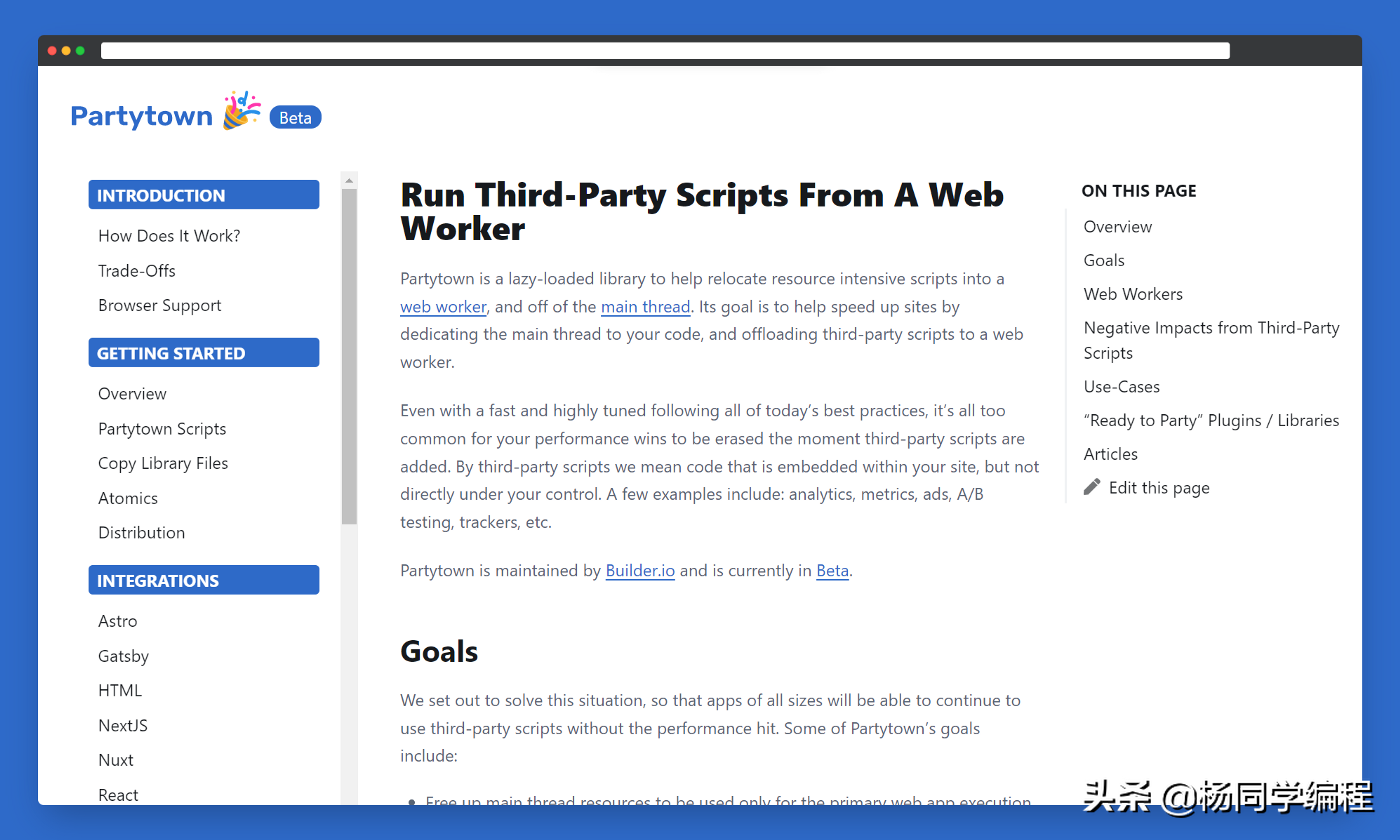This screenshot has height=840, width=1400.
Task: Click the ON THIS PAGE heading
Action: click(1139, 191)
